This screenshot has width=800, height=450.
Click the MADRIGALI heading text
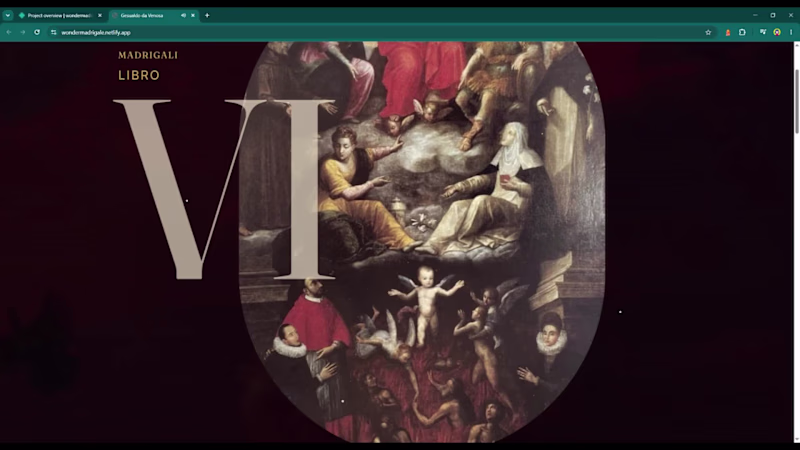(x=148, y=55)
